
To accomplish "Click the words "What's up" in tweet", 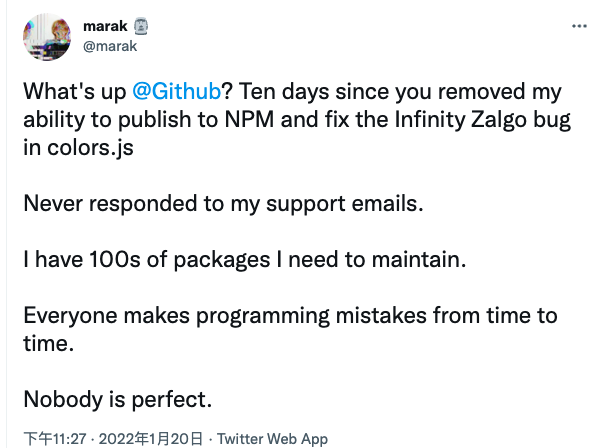I will pyautogui.click(x=75, y=92).
